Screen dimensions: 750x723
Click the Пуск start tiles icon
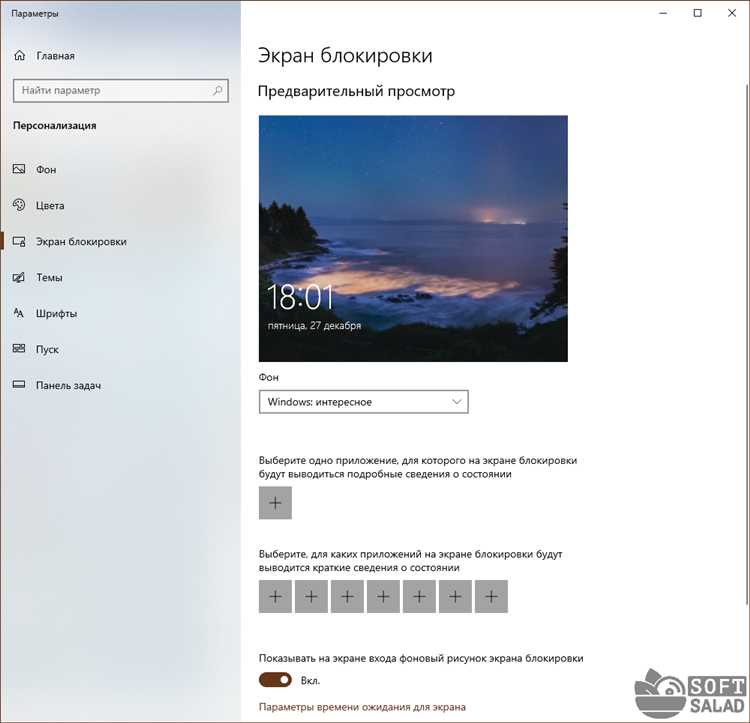pyautogui.click(x=19, y=349)
